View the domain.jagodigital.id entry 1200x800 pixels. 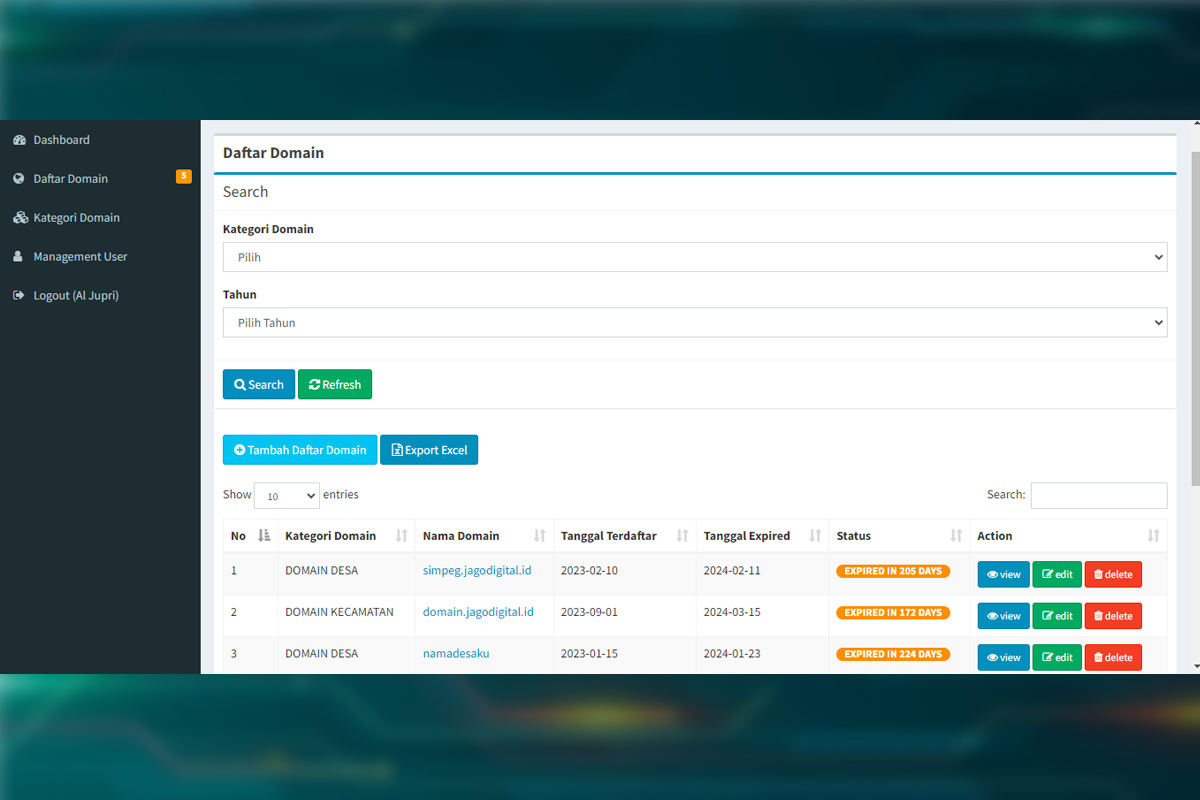tap(1003, 616)
